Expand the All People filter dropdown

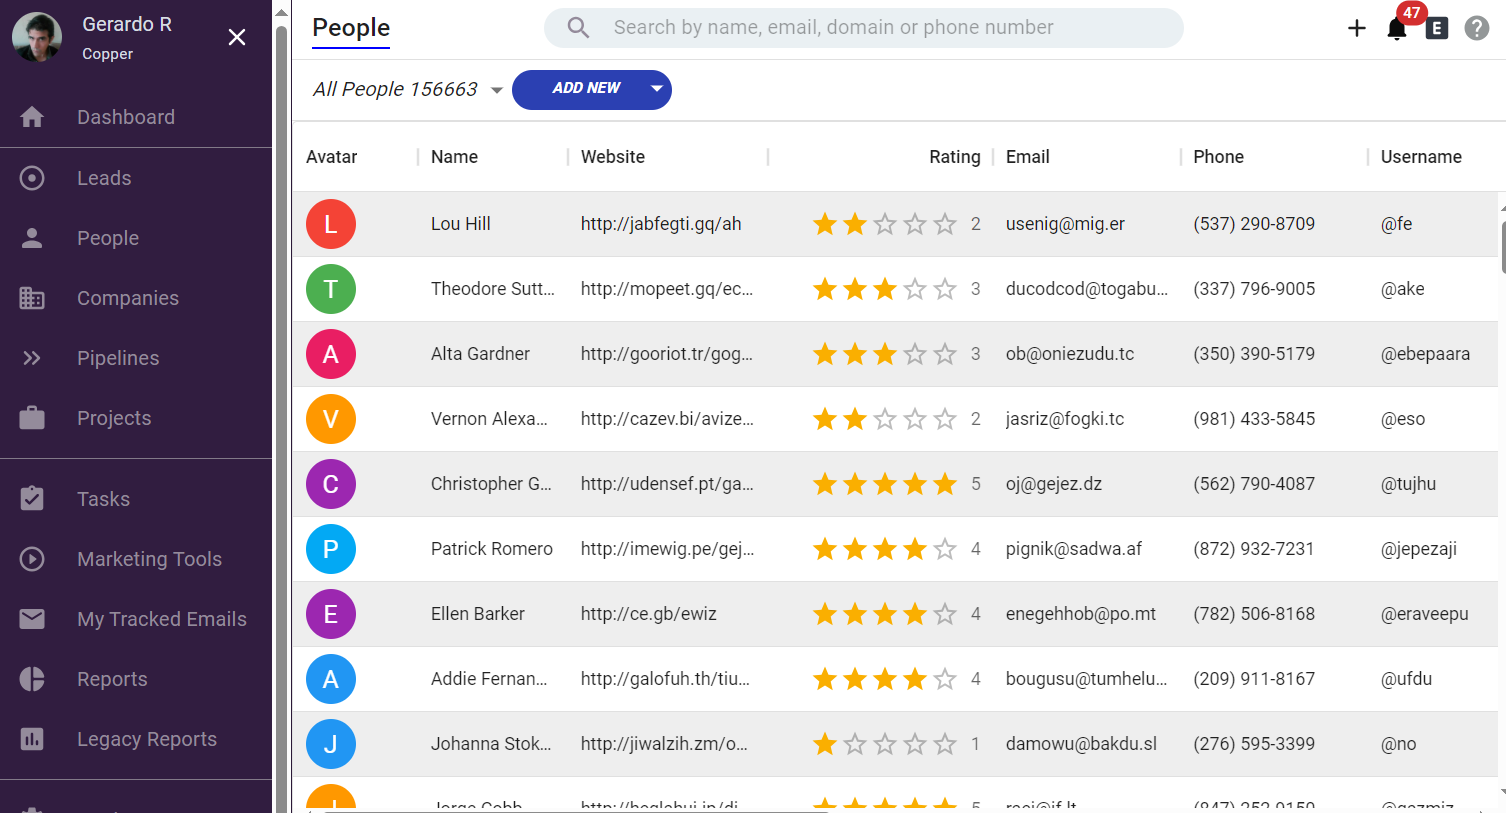497,90
